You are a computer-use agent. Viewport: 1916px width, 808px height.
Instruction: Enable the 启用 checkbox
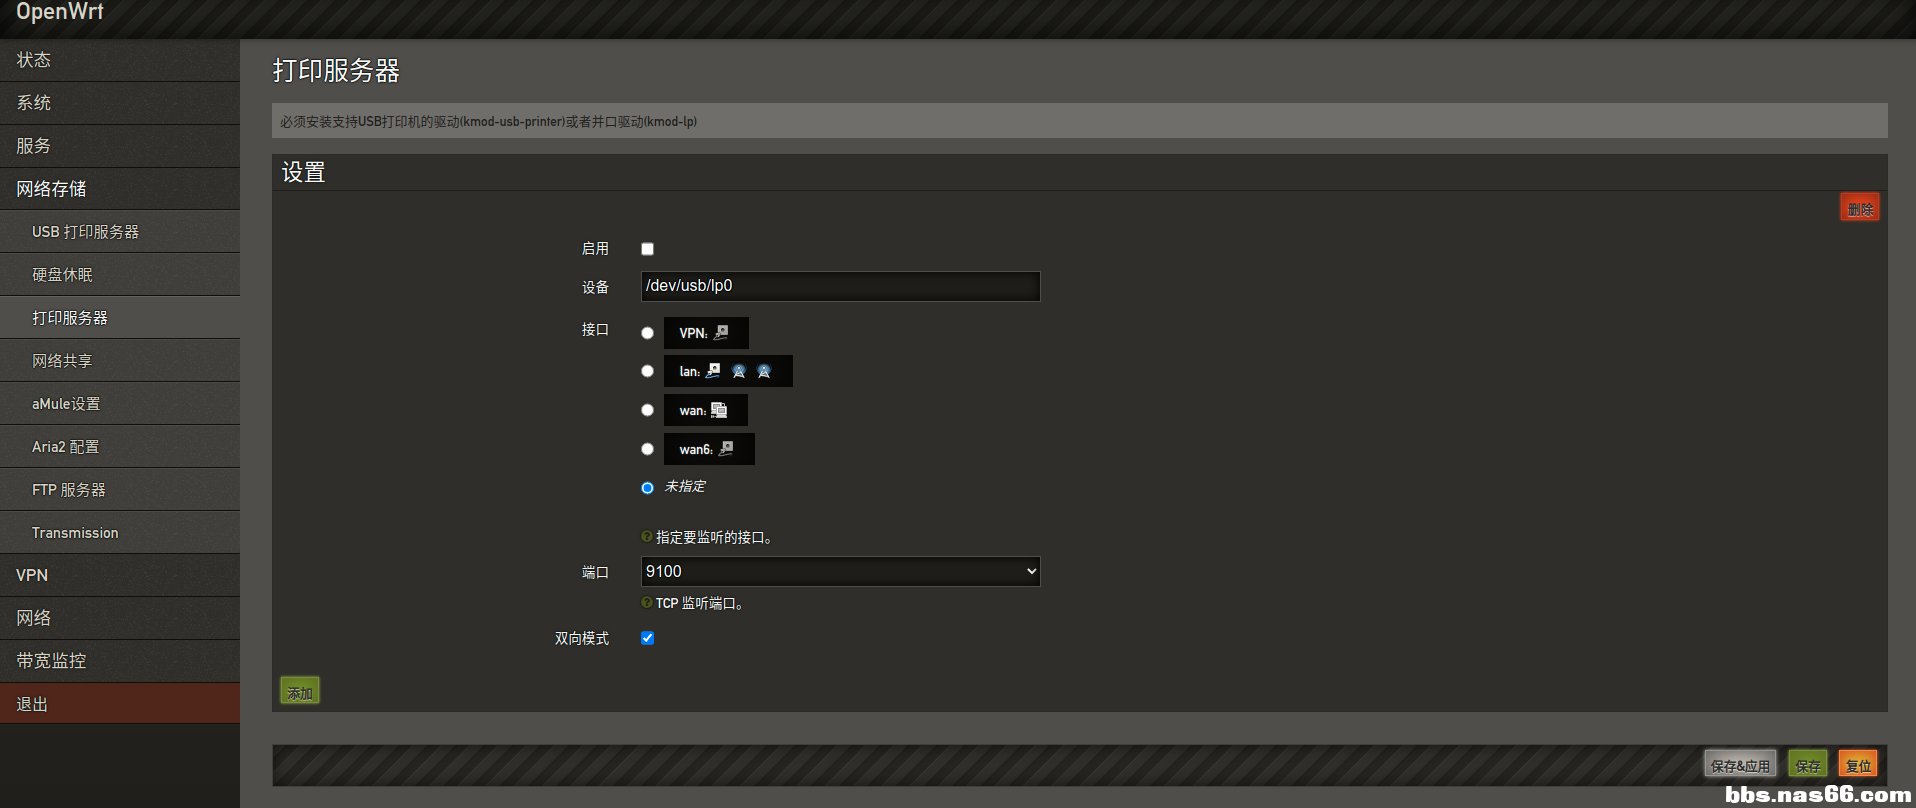click(647, 249)
